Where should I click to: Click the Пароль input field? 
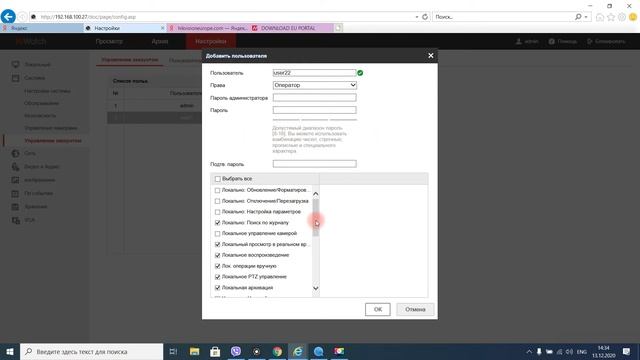click(x=315, y=110)
